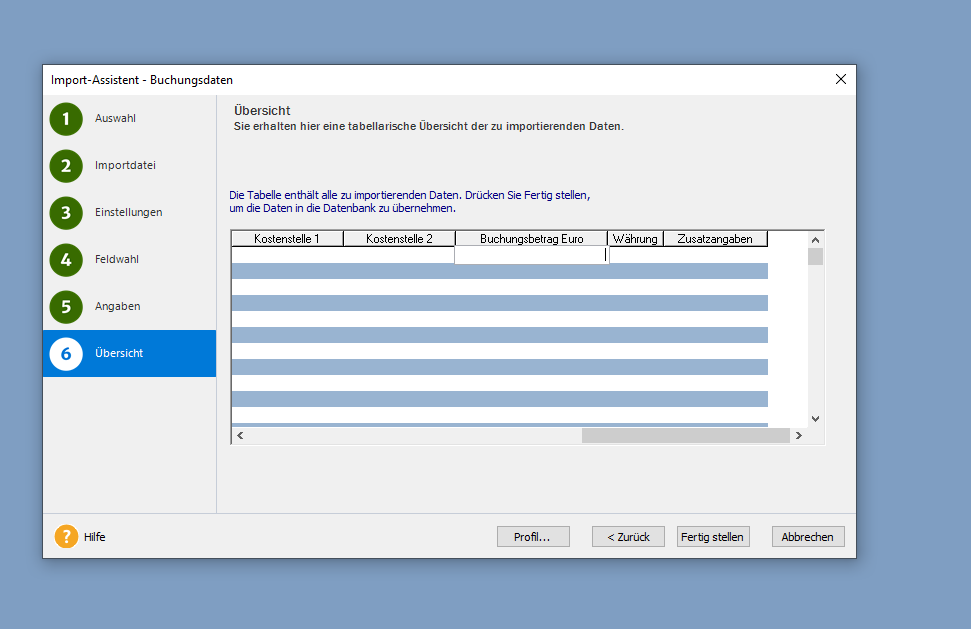971x629 pixels.
Task: Click the Währung column header
Action: click(x=635, y=239)
